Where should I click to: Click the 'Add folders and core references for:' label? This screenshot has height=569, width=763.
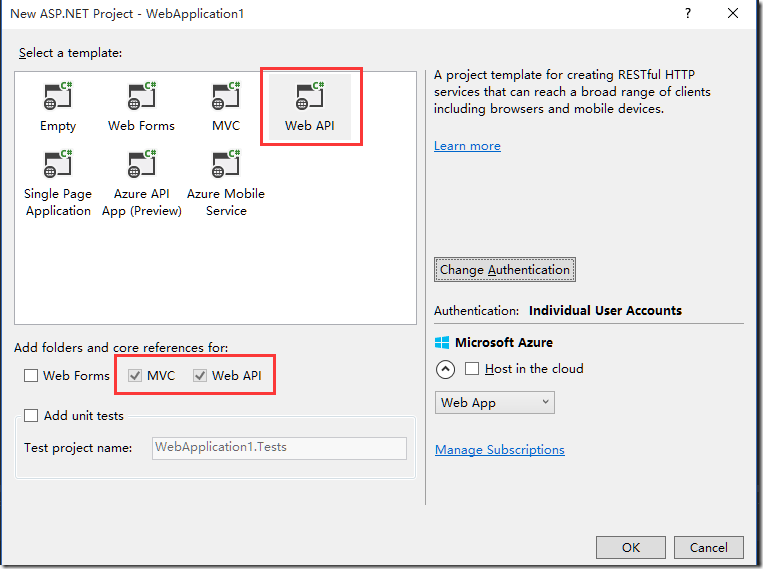pos(121,348)
